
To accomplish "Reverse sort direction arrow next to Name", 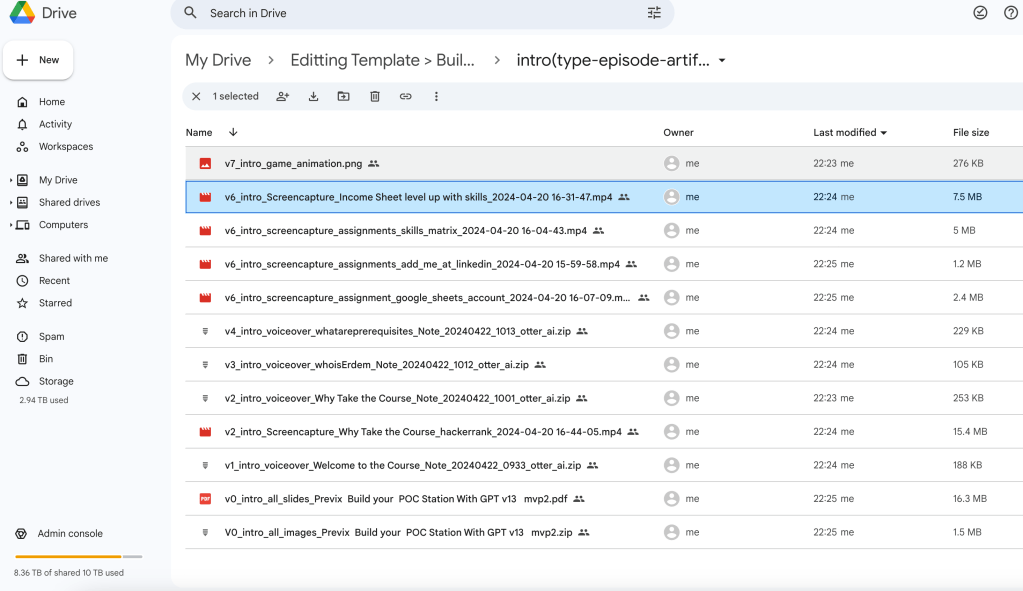I will tap(233, 132).
